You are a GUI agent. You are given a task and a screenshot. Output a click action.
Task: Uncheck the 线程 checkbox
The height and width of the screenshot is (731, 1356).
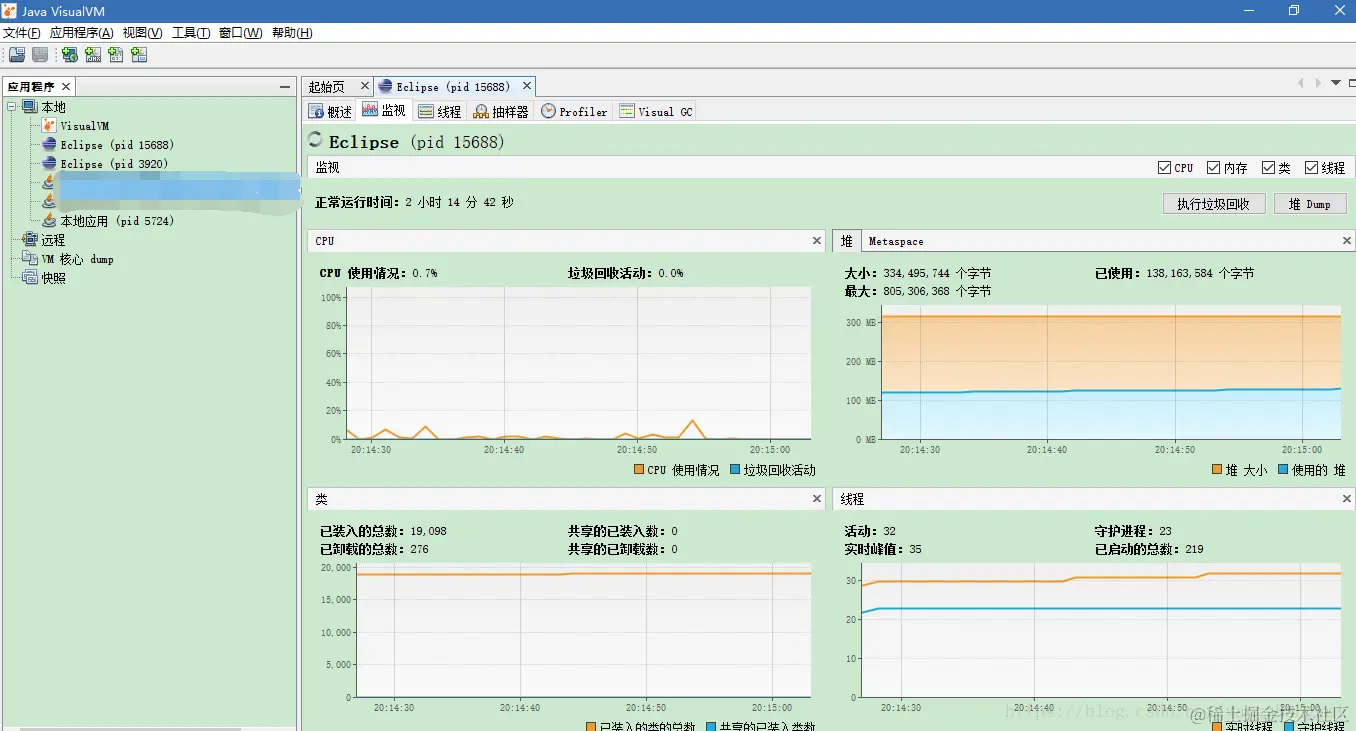point(1312,168)
